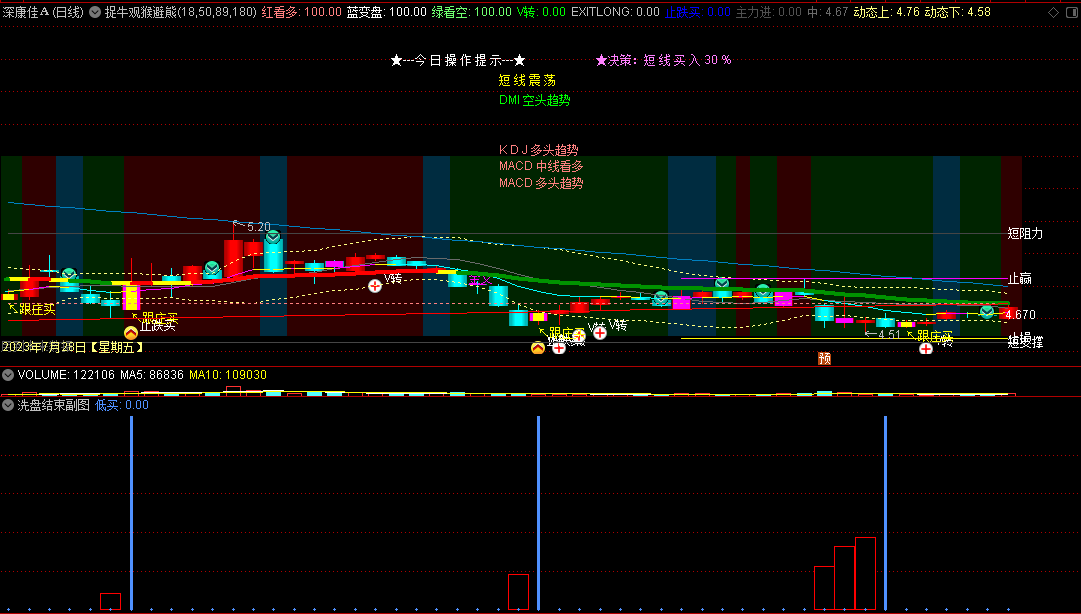Click the panel layout icon beside the diamond
Image resolution: width=1081 pixels, height=614 pixels.
click(1071, 12)
